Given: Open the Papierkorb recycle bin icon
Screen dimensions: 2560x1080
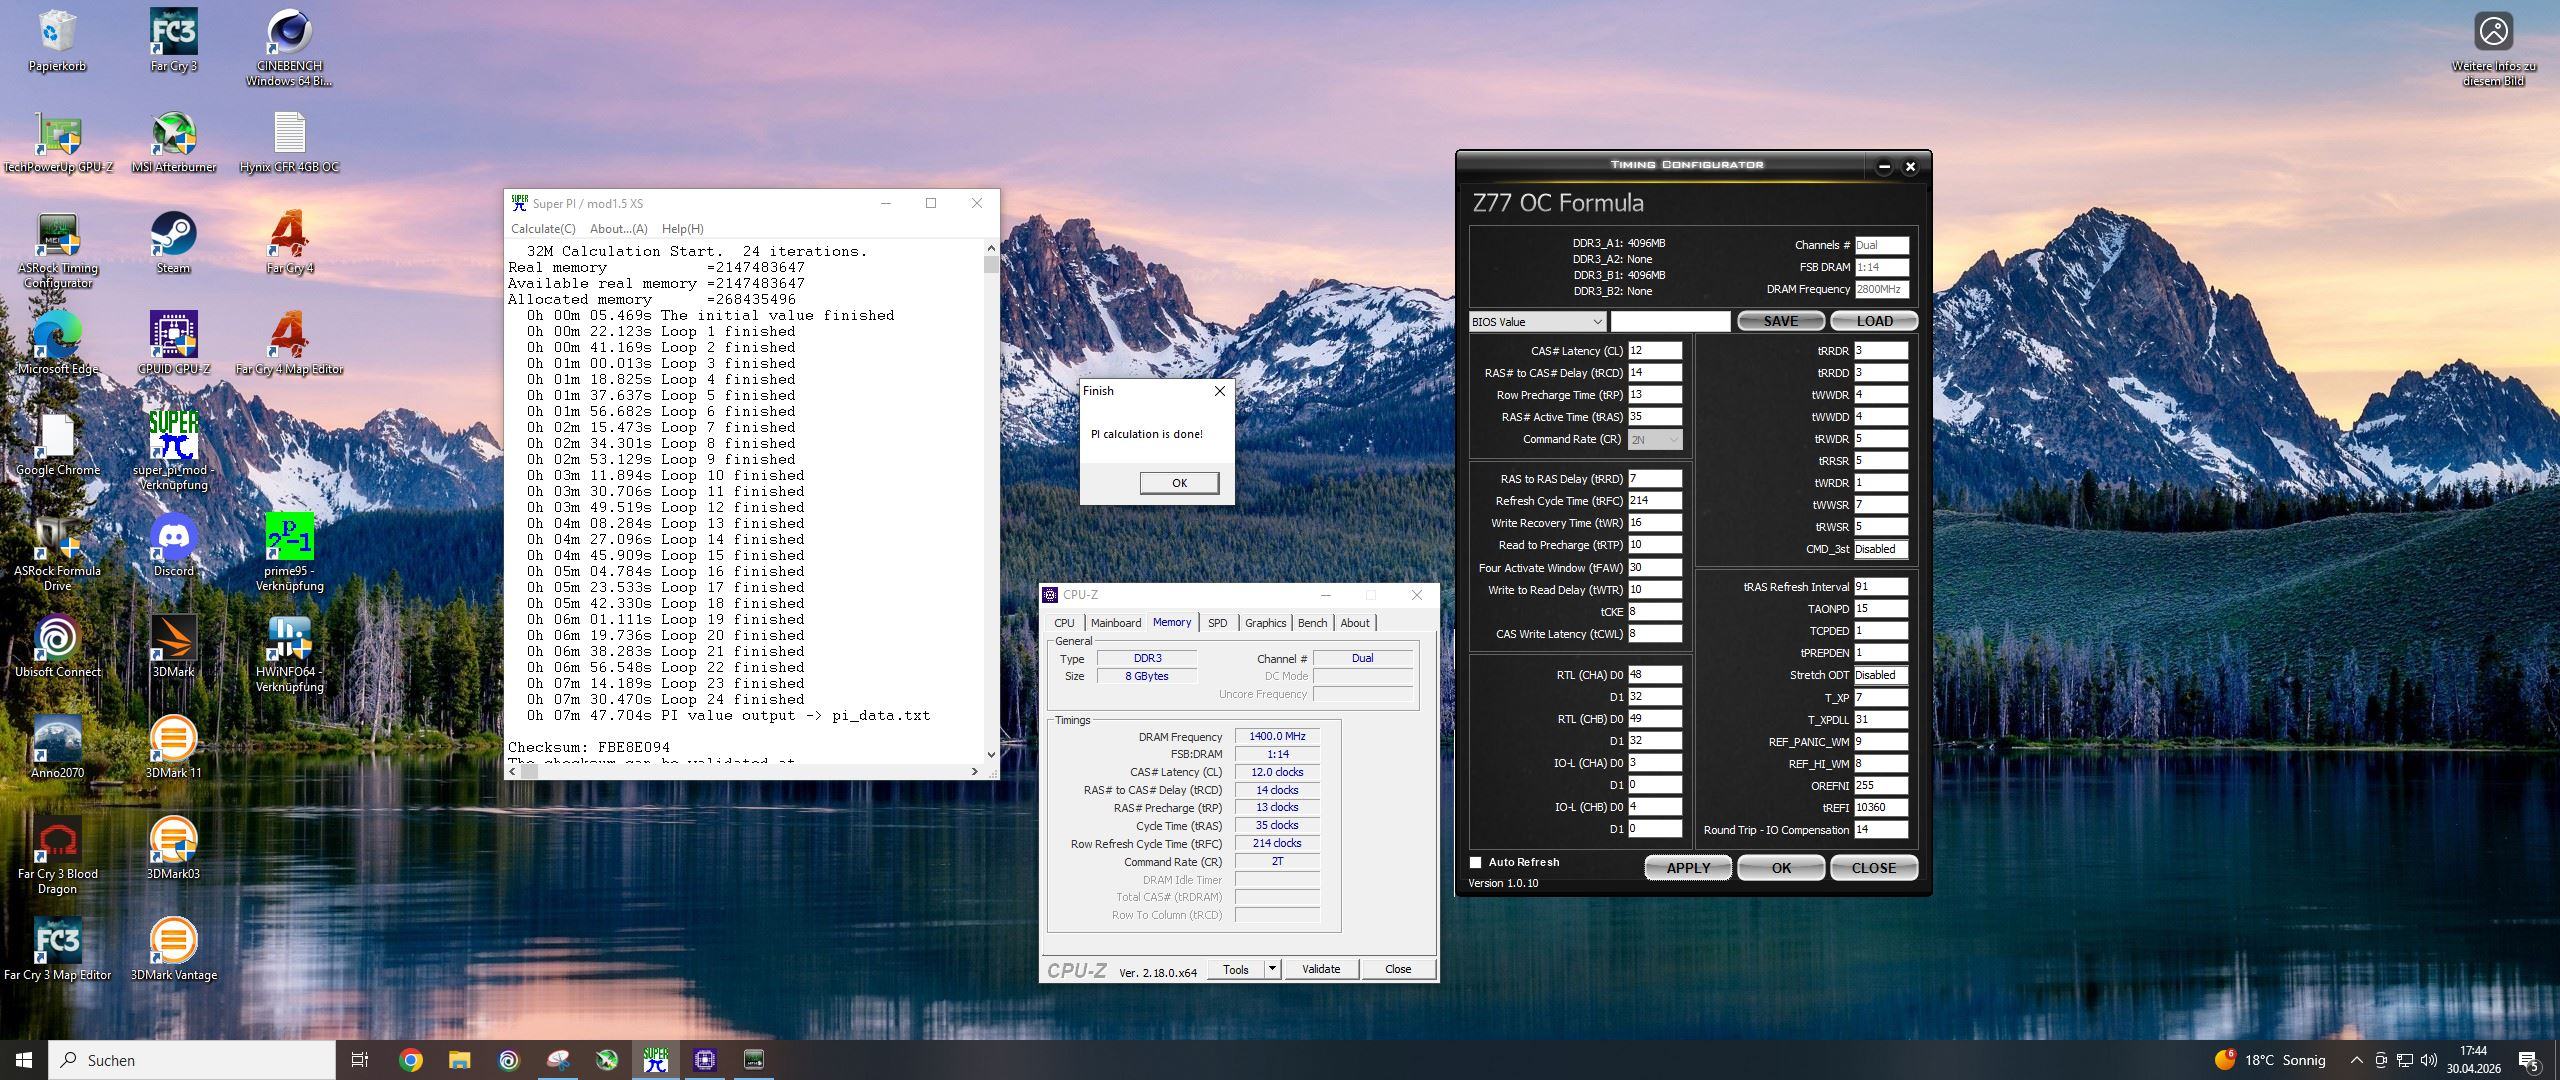Looking at the screenshot, I should pyautogui.click(x=57, y=40).
